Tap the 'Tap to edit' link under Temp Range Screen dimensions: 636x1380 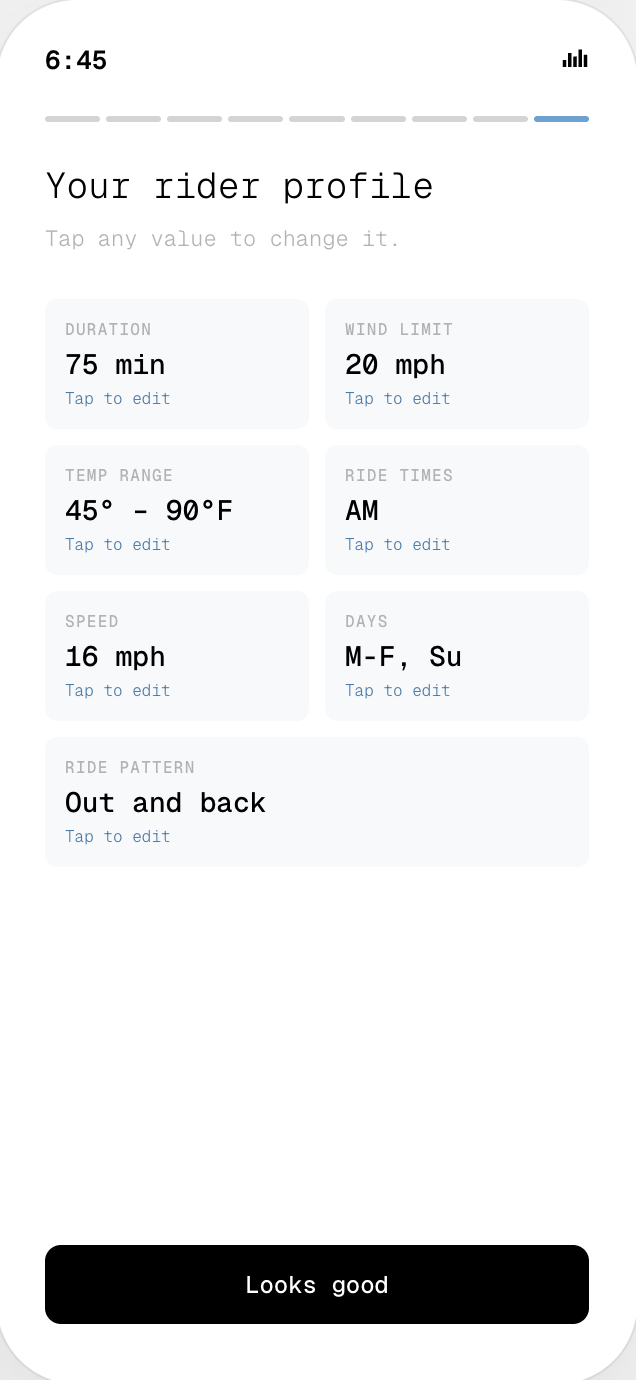click(x=118, y=544)
